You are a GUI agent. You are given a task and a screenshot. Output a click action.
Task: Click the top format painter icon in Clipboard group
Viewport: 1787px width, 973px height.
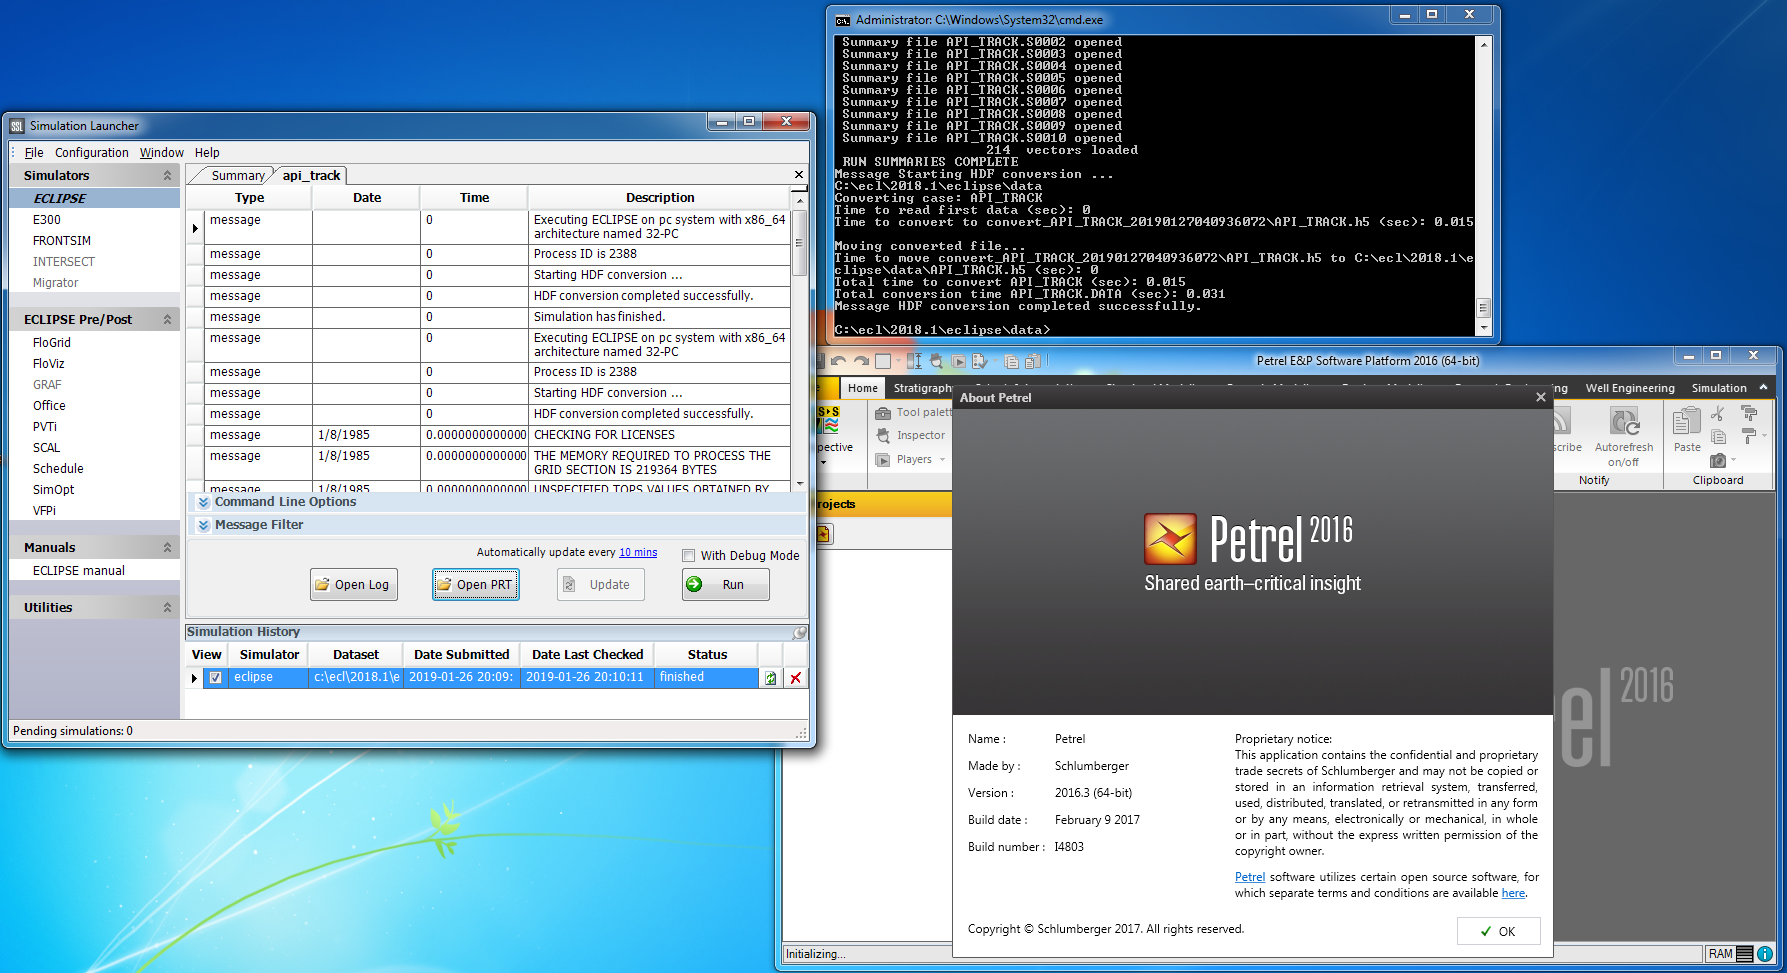click(1749, 413)
